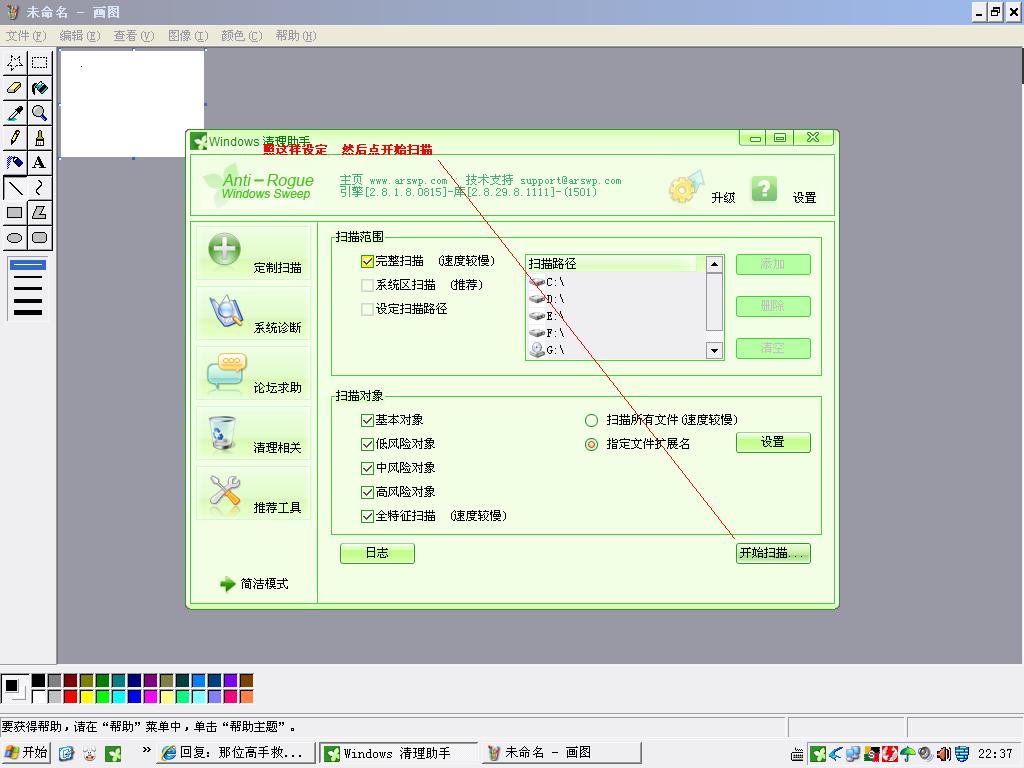The width and height of the screenshot is (1024, 768).
Task: Switch to 简洁模式 simple mode
Action: [x=254, y=584]
